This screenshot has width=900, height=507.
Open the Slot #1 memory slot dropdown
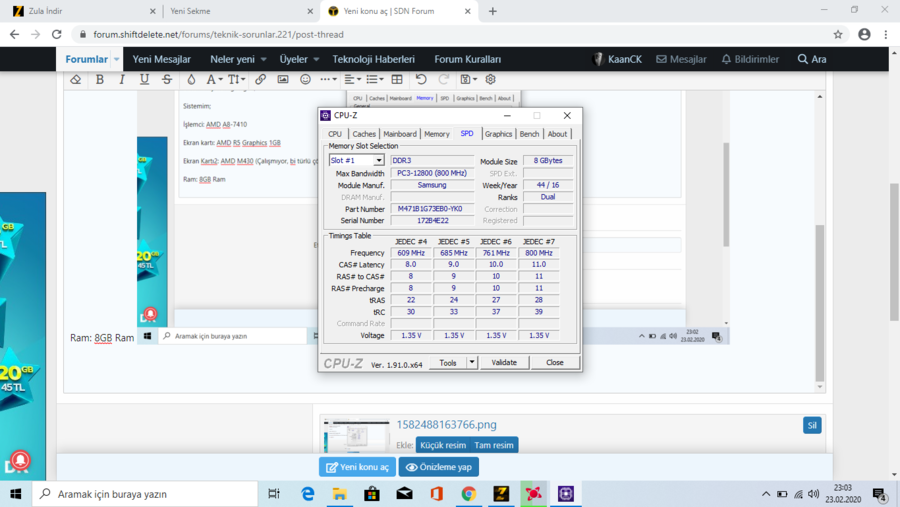pyautogui.click(x=356, y=161)
